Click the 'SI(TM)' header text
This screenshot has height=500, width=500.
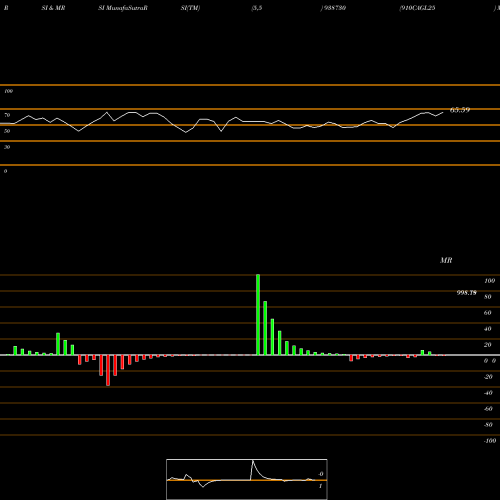click(190, 8)
